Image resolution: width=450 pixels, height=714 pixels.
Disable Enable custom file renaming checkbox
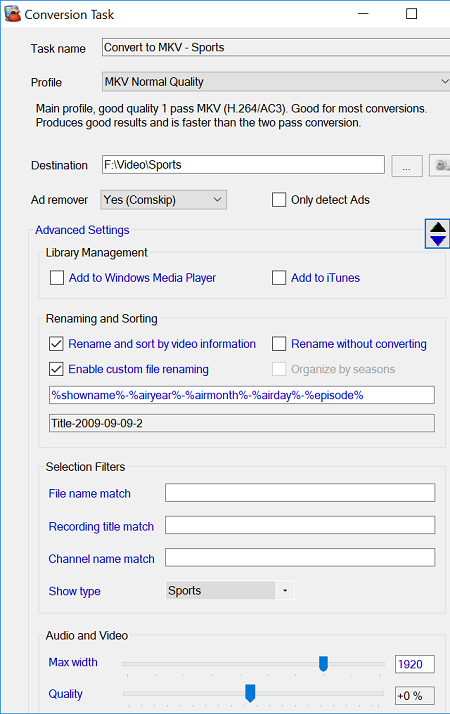(x=56, y=369)
